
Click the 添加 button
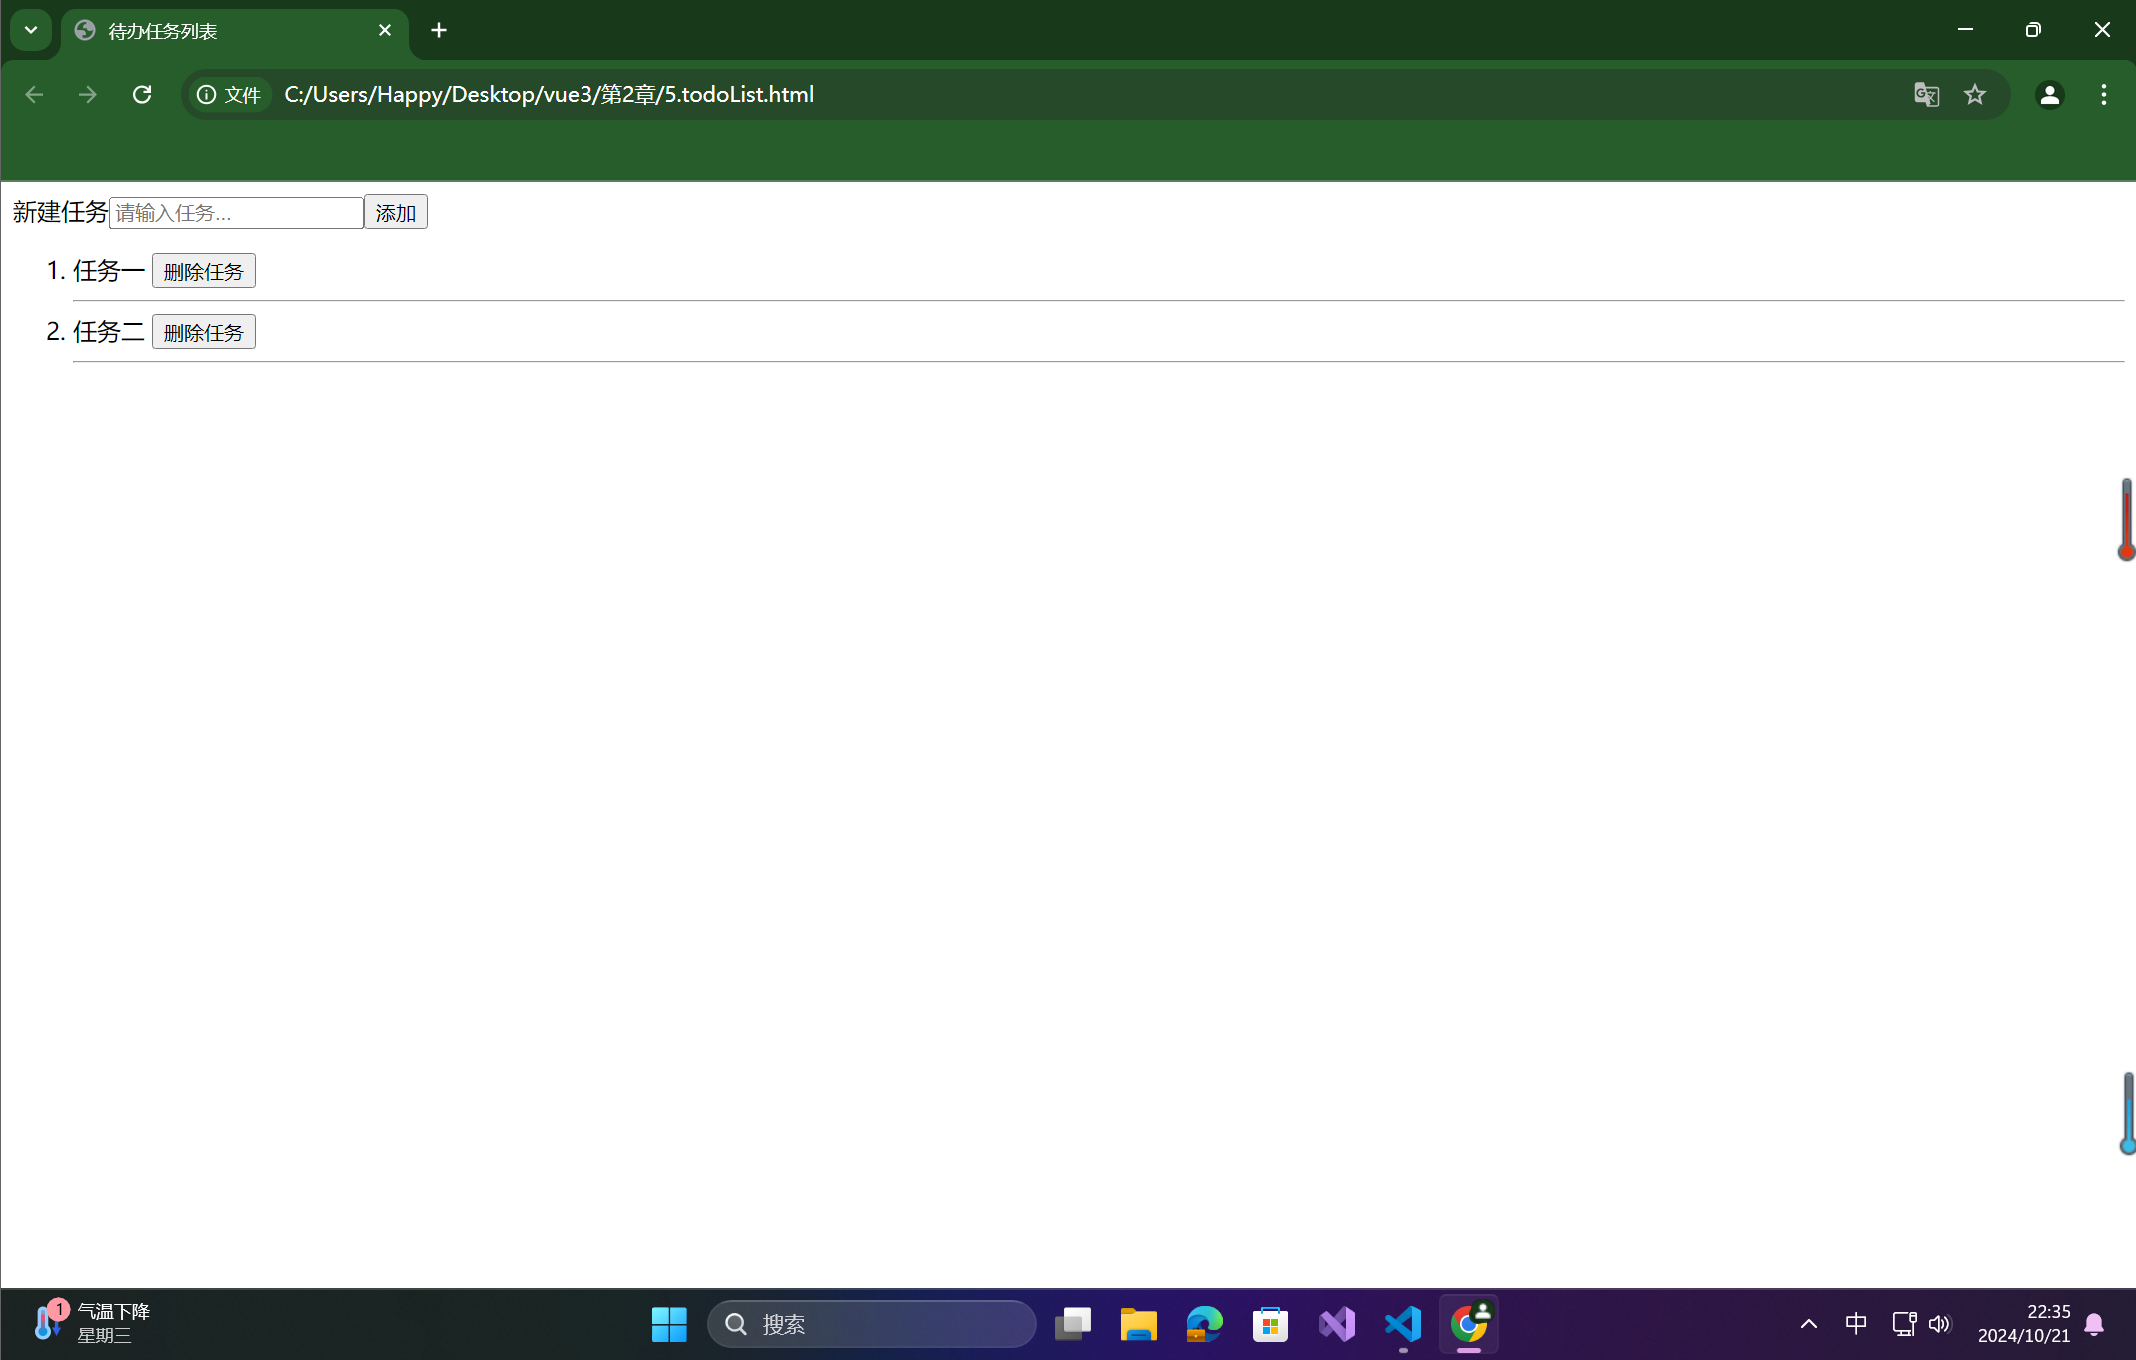click(395, 212)
